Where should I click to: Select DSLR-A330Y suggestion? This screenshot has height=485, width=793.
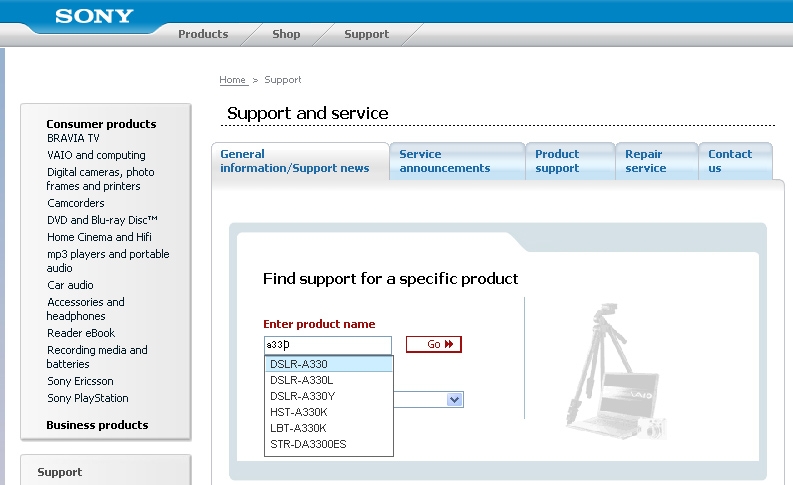coord(329,396)
